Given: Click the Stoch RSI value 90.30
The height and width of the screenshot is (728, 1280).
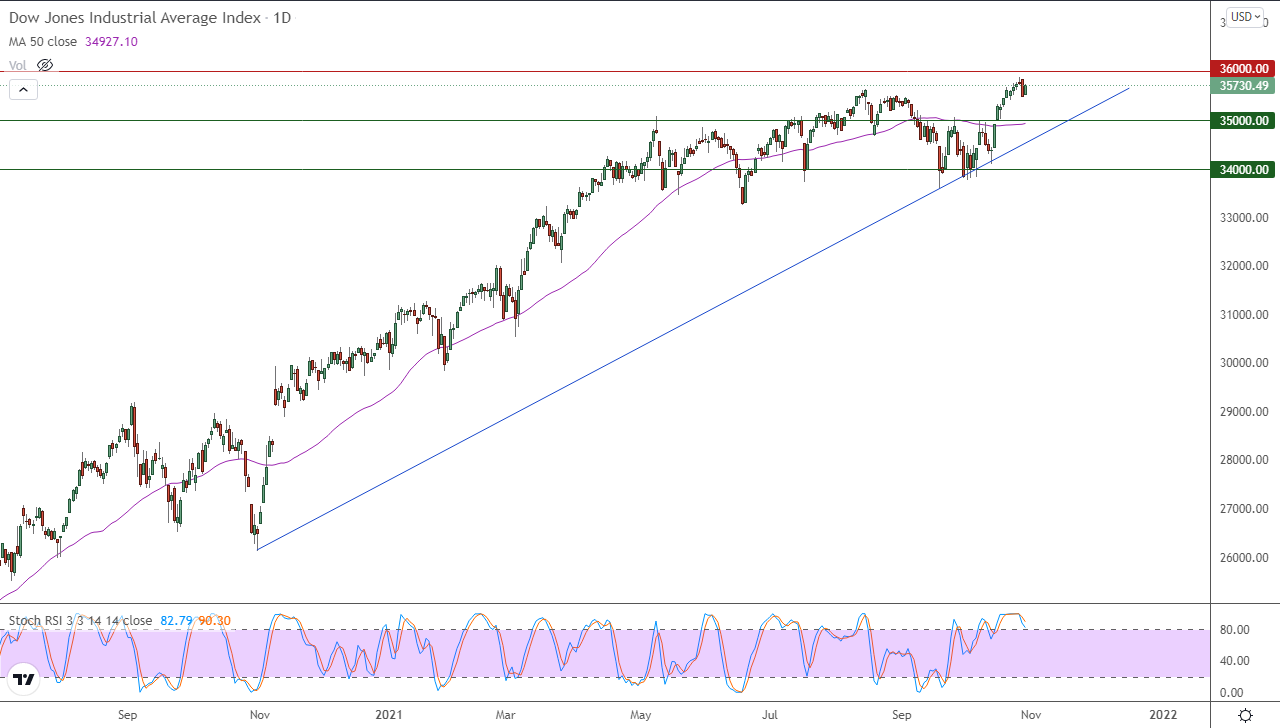Looking at the screenshot, I should tap(214, 621).
